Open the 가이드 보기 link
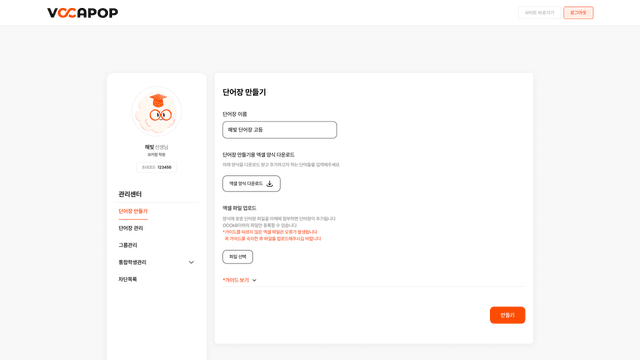Viewport: 640px width, 360px height. (x=236, y=280)
